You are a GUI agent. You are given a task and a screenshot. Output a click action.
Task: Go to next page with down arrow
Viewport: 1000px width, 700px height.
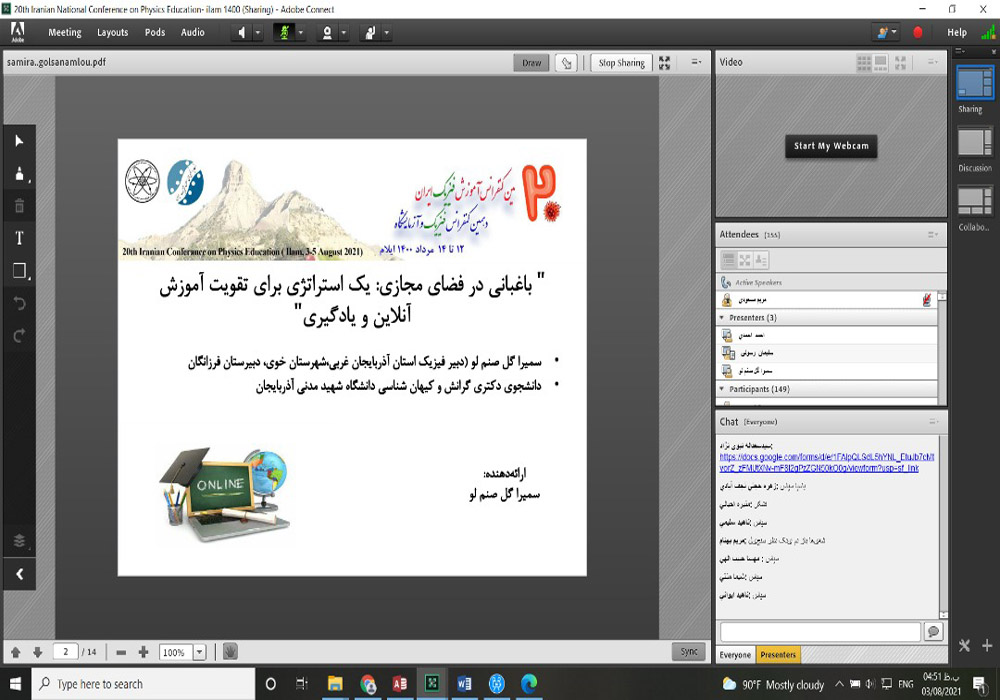37,652
